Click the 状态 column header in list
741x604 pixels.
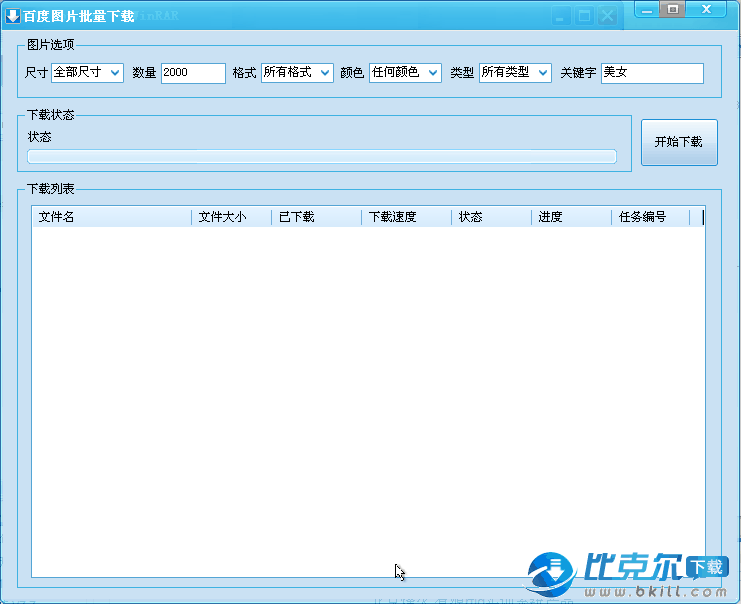pyautogui.click(x=491, y=217)
